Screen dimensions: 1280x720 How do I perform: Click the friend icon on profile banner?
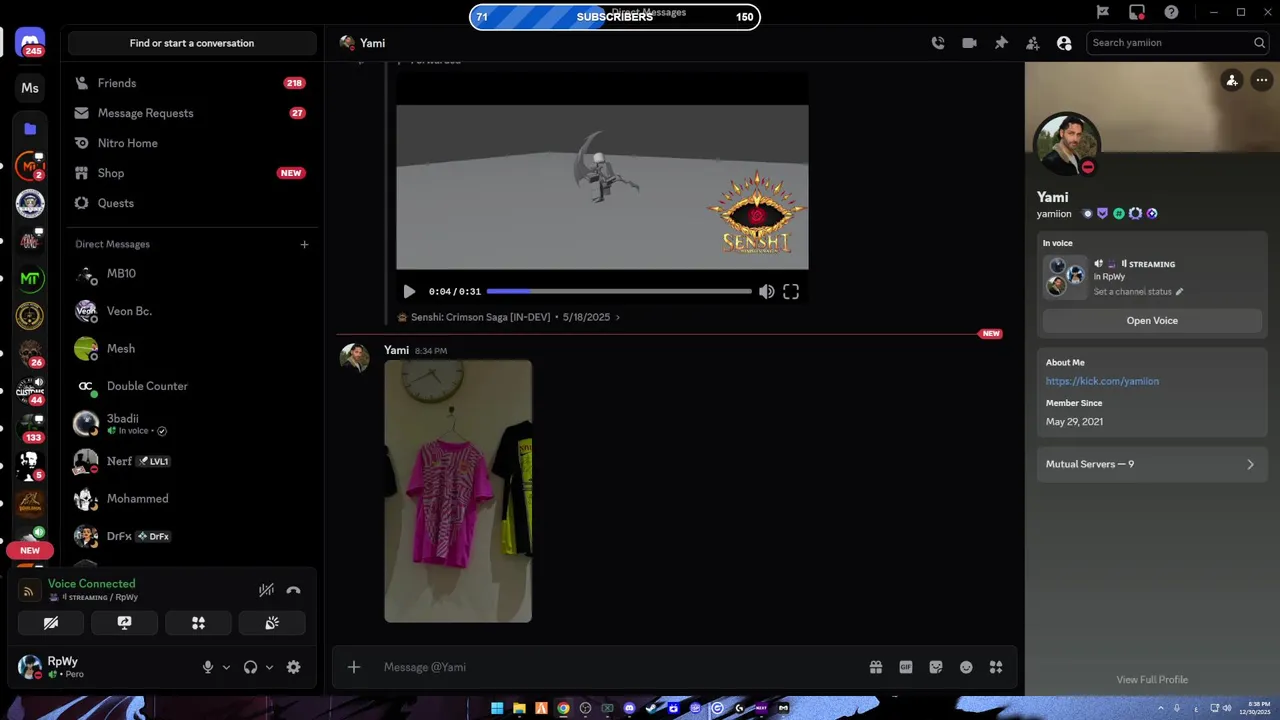pyautogui.click(x=1232, y=81)
